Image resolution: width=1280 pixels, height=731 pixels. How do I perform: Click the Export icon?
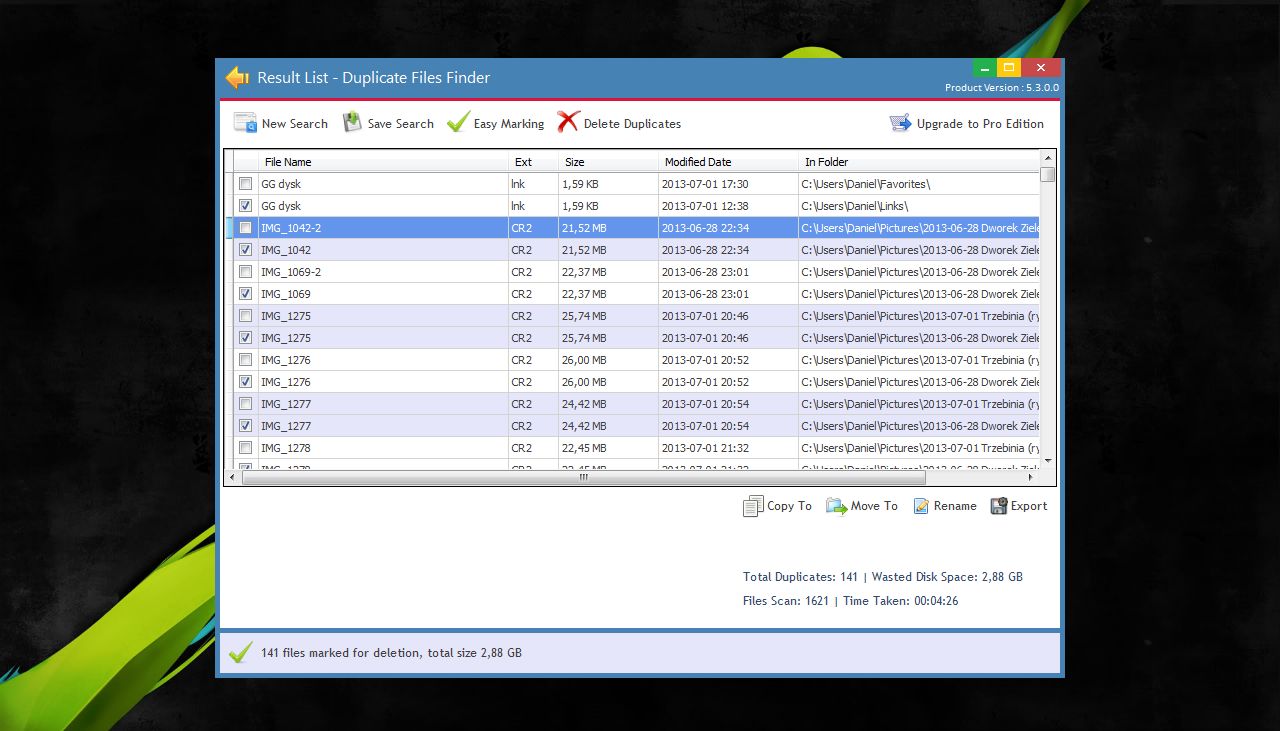(998, 506)
